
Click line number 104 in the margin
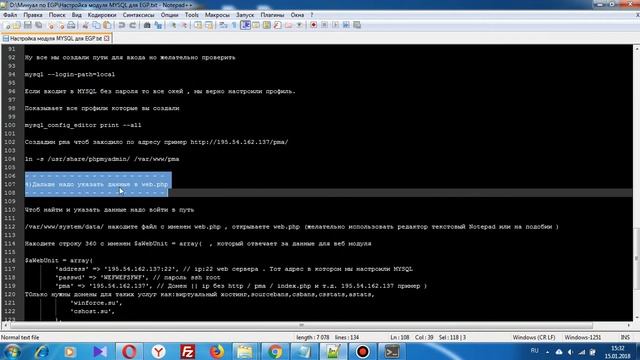(10, 159)
